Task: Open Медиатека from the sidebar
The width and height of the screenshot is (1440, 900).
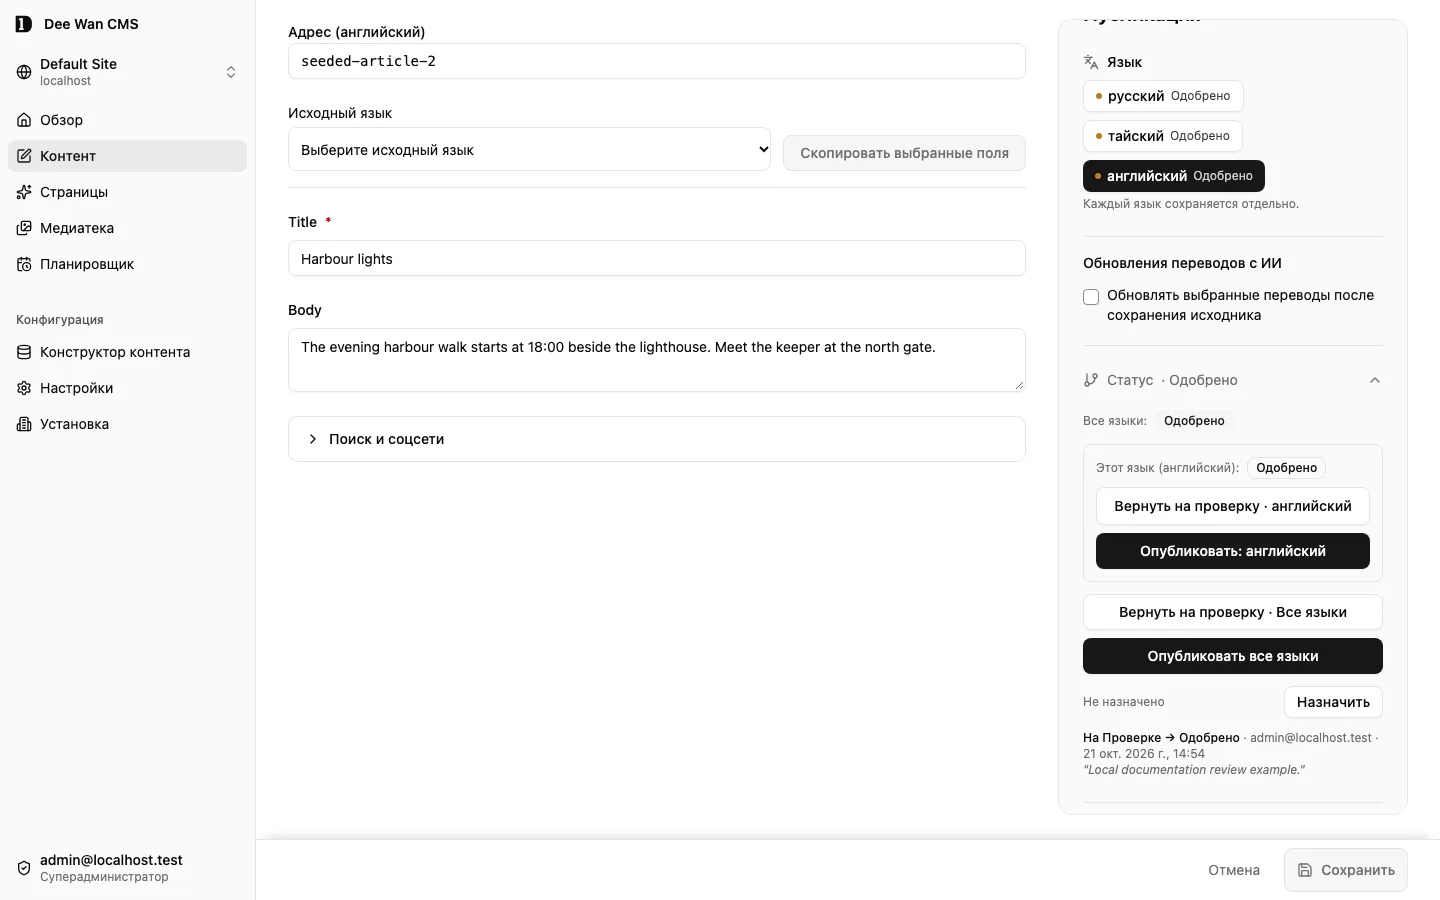Action: coord(127,228)
